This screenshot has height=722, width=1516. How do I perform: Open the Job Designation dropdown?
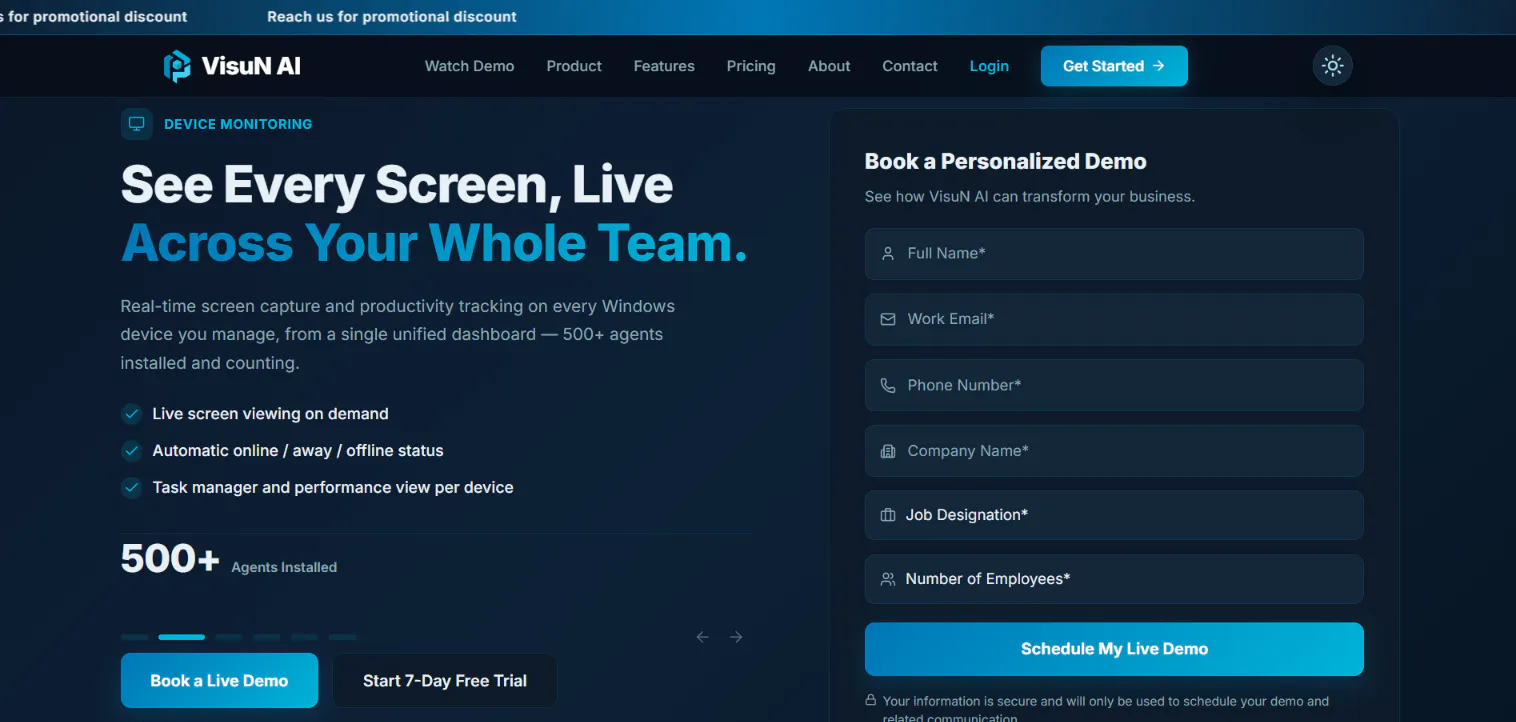(x=1114, y=515)
